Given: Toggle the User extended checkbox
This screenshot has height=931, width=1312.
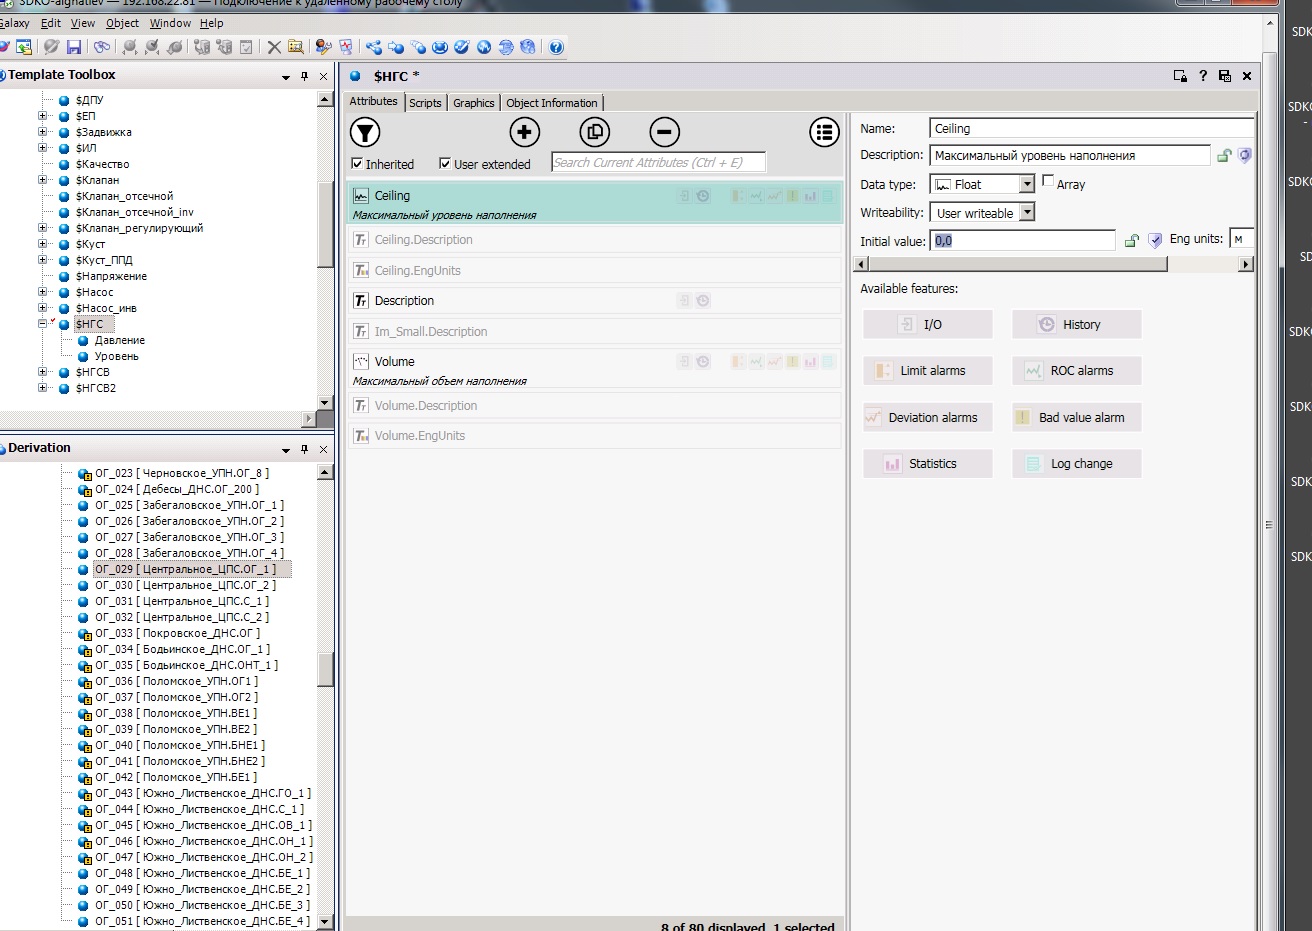Looking at the screenshot, I should [445, 164].
